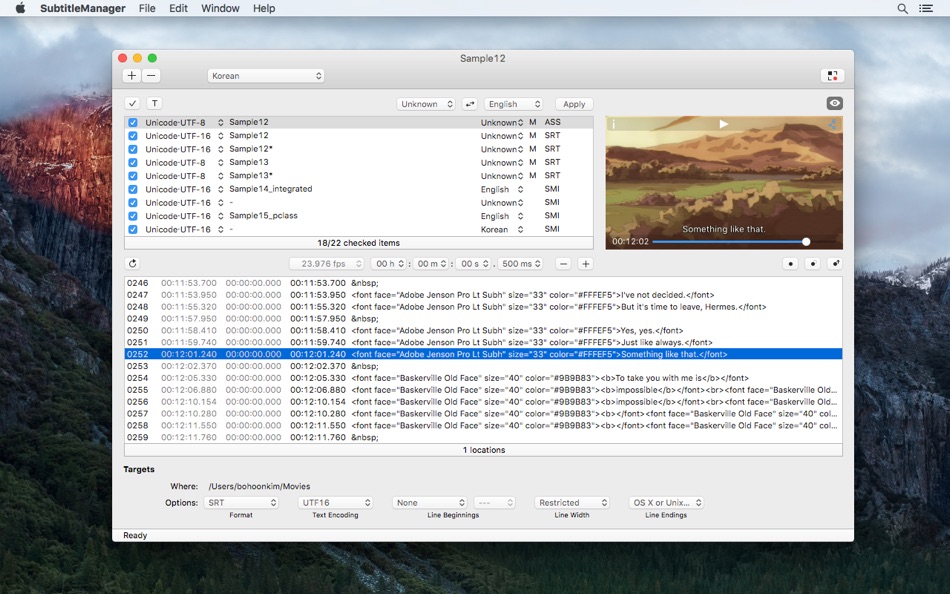Click the Apply button
Image resolution: width=950 pixels, height=594 pixels.
point(574,104)
